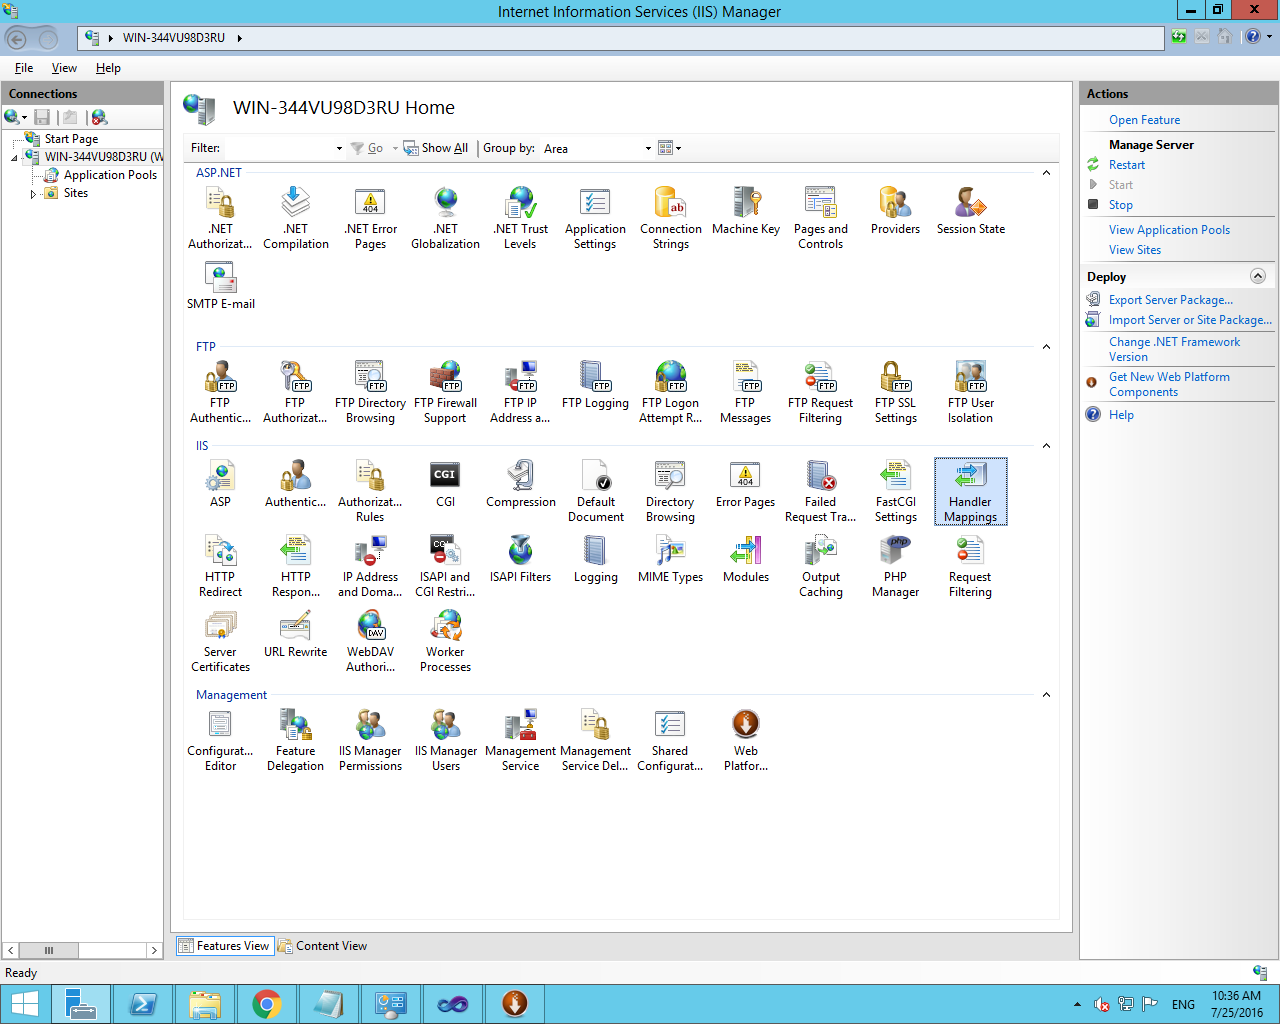Open .NET Globalization feature
1280x1024 pixels.
coord(445,218)
